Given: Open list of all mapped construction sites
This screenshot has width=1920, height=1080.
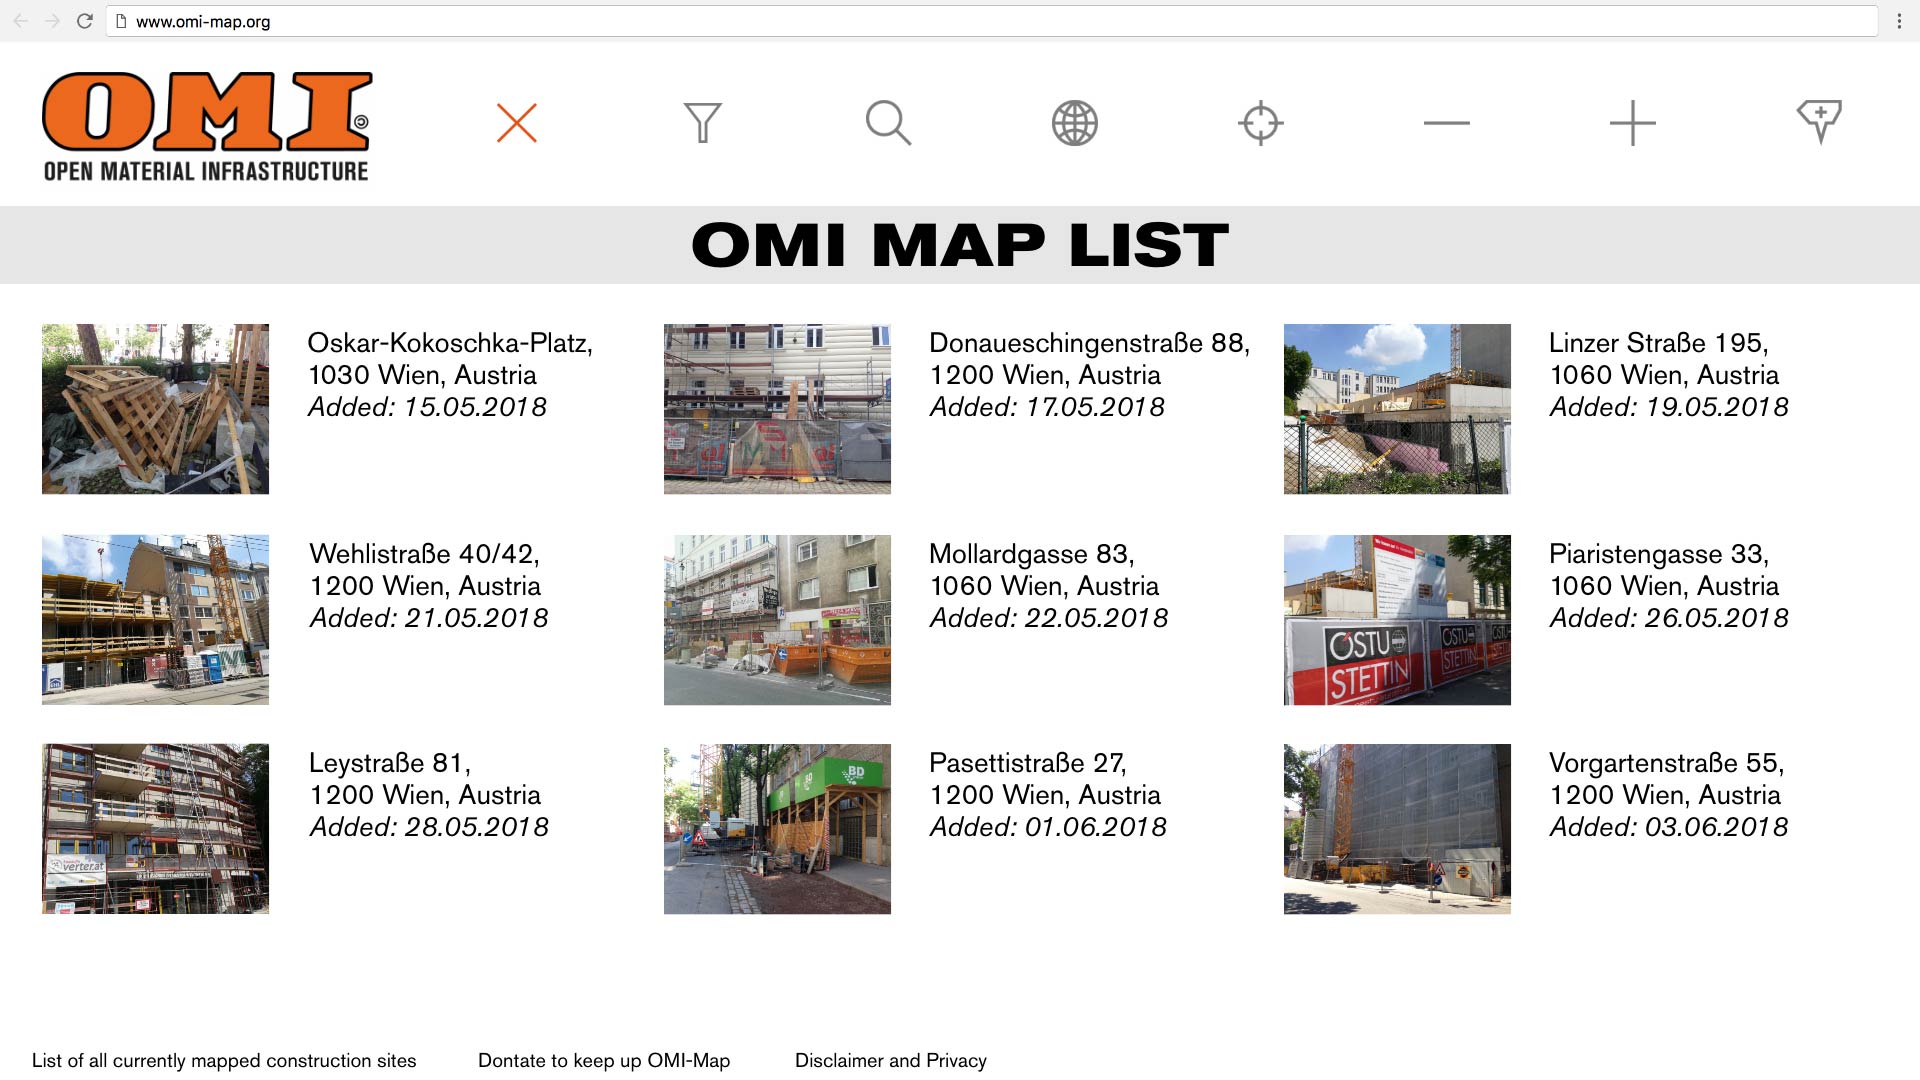Looking at the screenshot, I should coord(224,1060).
